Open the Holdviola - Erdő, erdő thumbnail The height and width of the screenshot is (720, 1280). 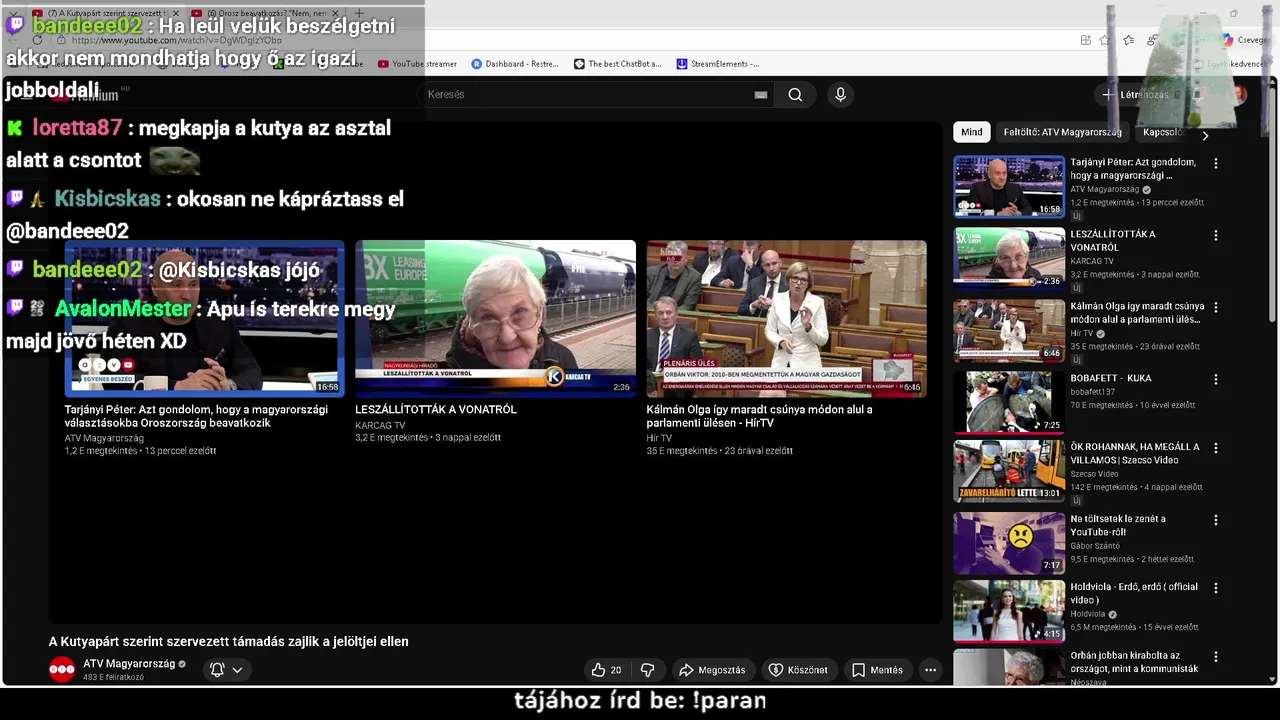pos(1009,611)
